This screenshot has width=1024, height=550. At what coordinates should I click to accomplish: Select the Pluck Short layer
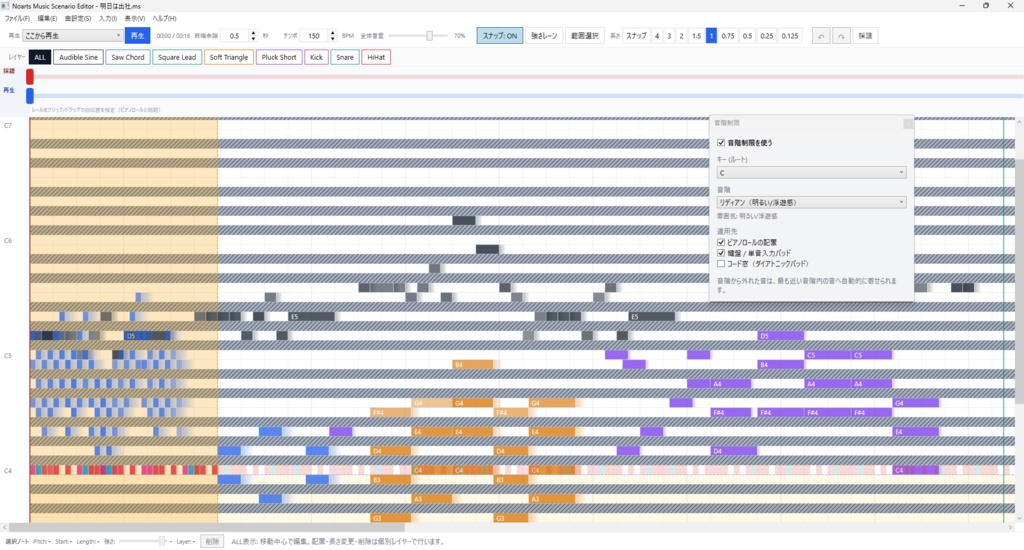pos(279,57)
